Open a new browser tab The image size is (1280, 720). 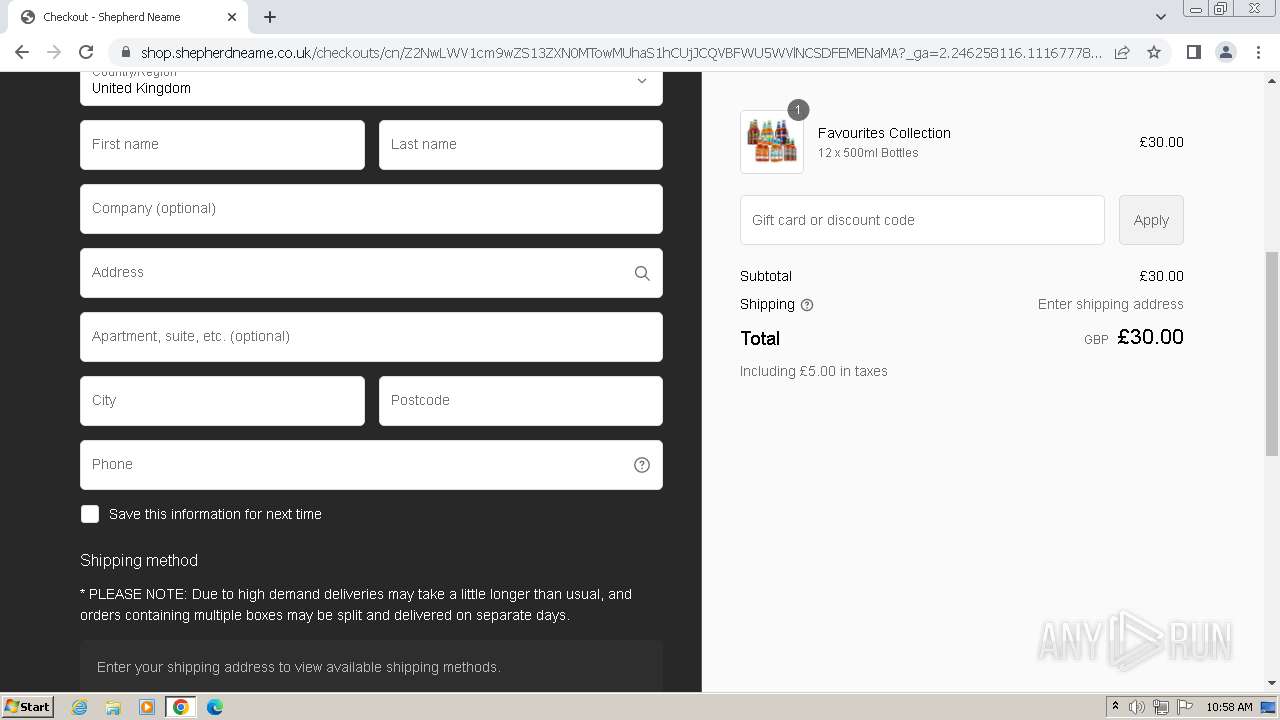tap(270, 17)
